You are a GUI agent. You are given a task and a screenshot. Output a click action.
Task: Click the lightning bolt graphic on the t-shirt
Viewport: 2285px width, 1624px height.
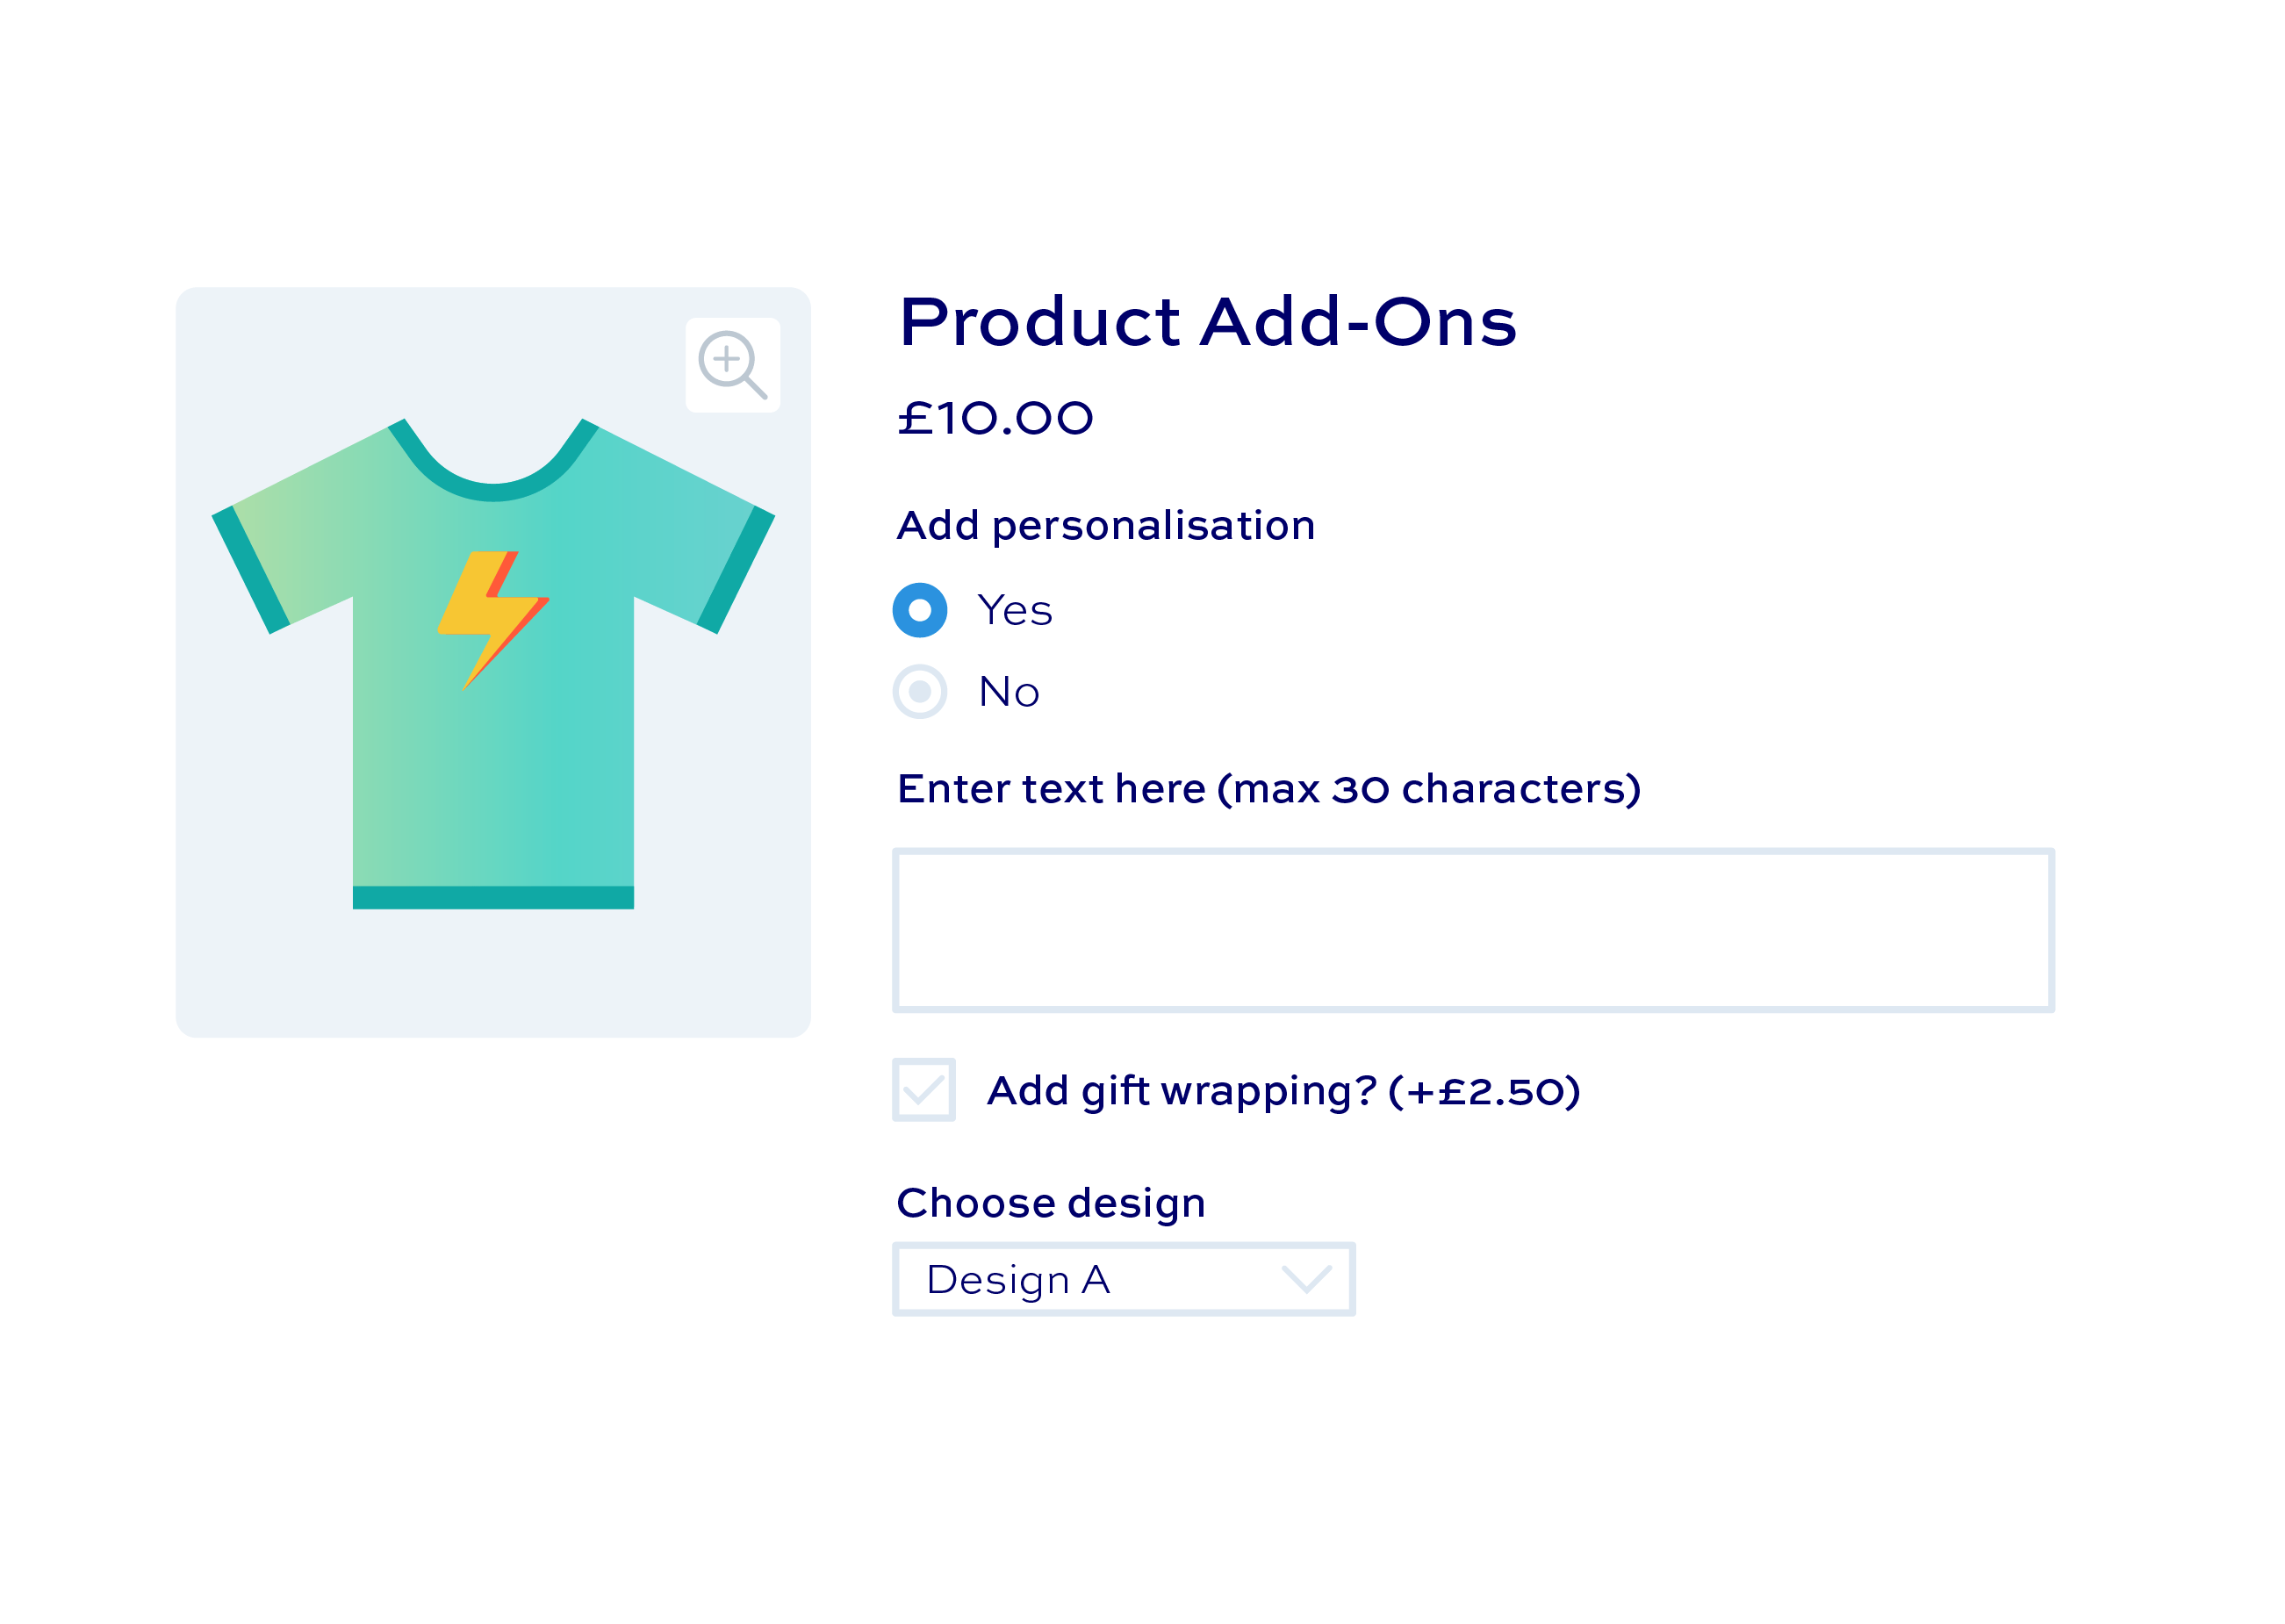490,612
